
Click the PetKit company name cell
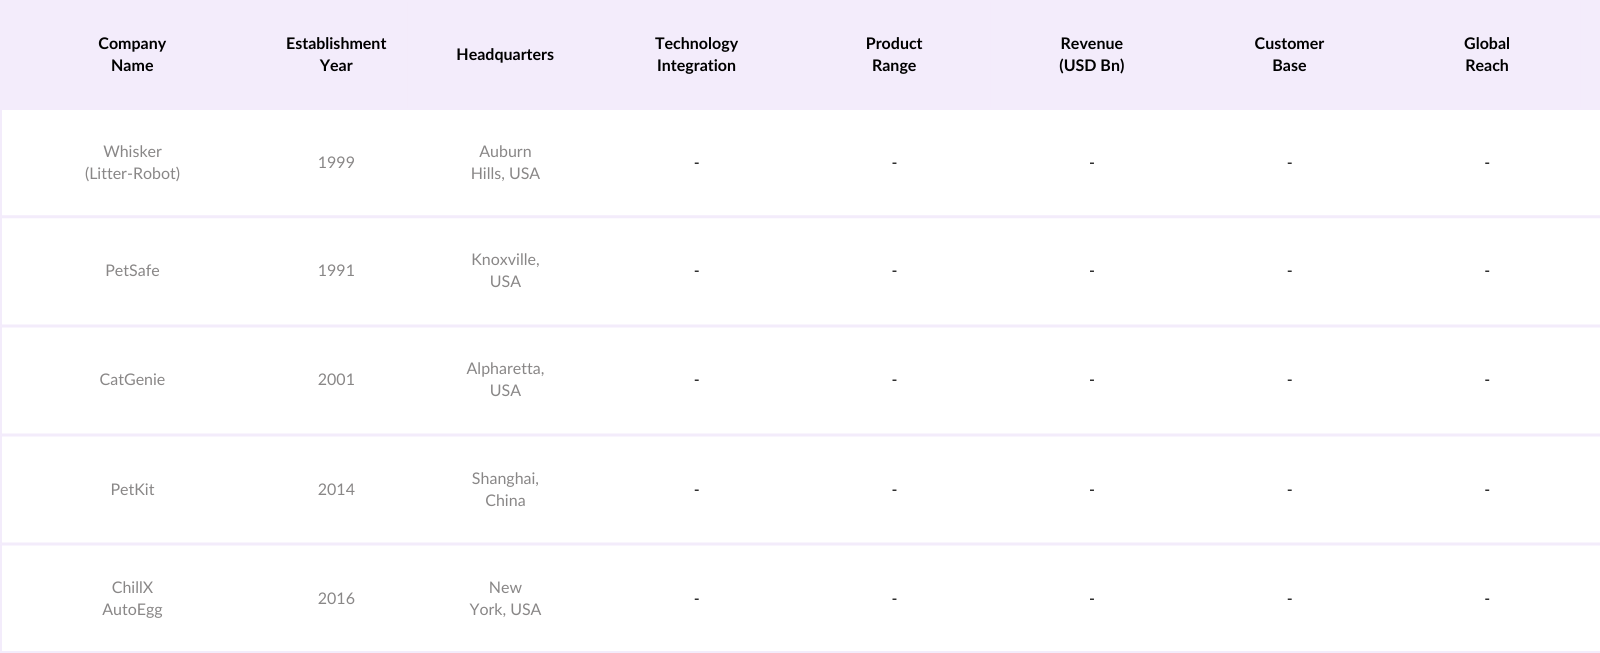point(132,489)
